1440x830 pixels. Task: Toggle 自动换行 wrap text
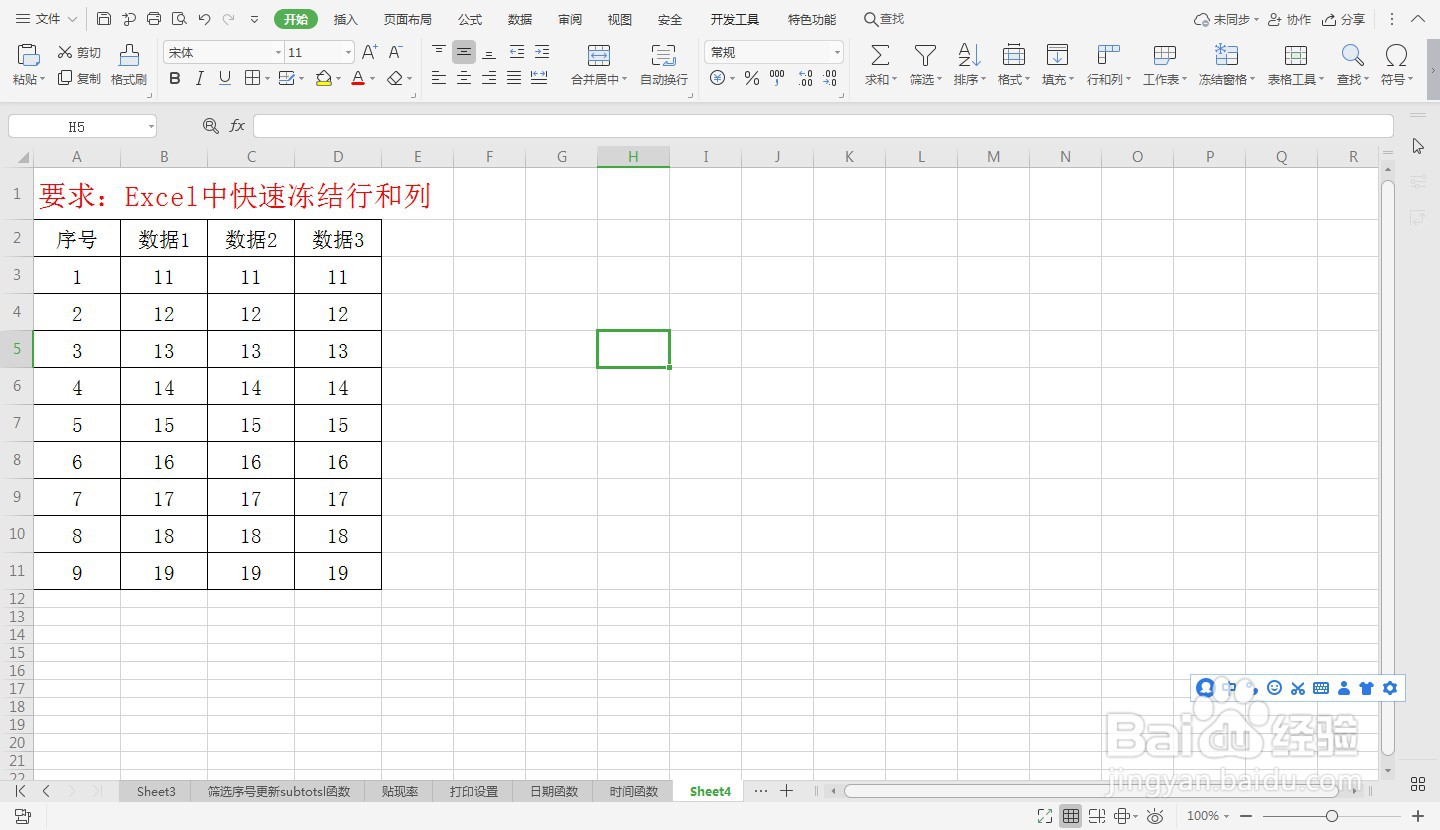[664, 64]
